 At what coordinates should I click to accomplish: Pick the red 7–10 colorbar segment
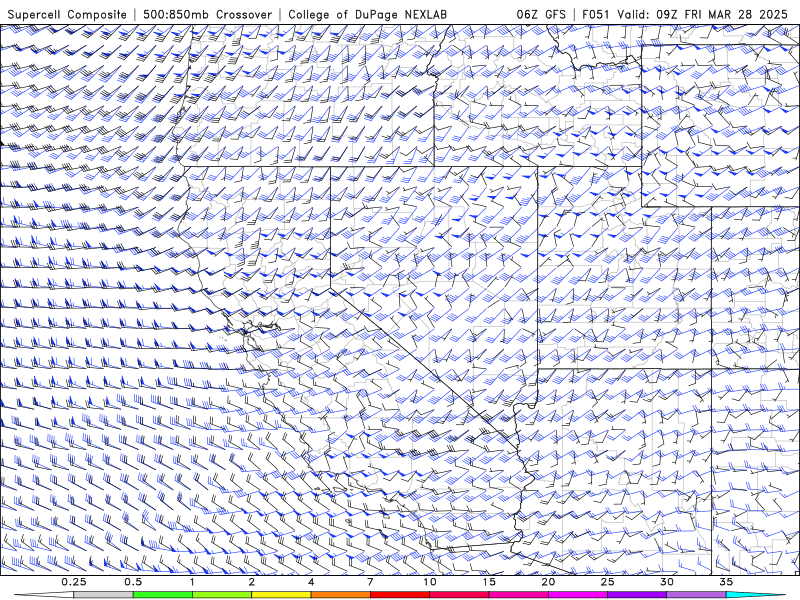point(400,595)
